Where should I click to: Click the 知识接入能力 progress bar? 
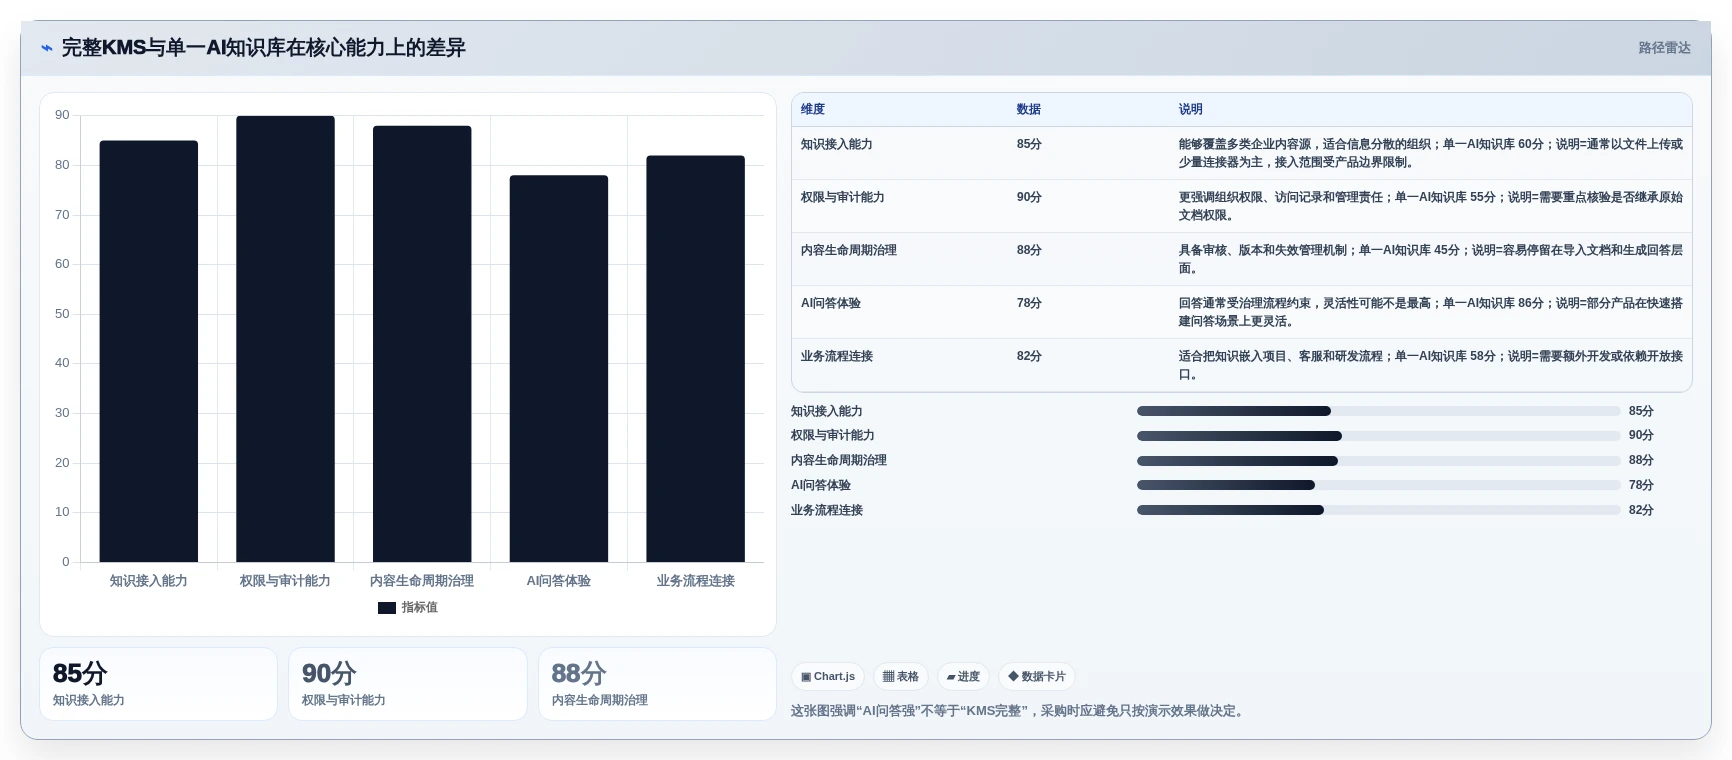coord(1378,411)
